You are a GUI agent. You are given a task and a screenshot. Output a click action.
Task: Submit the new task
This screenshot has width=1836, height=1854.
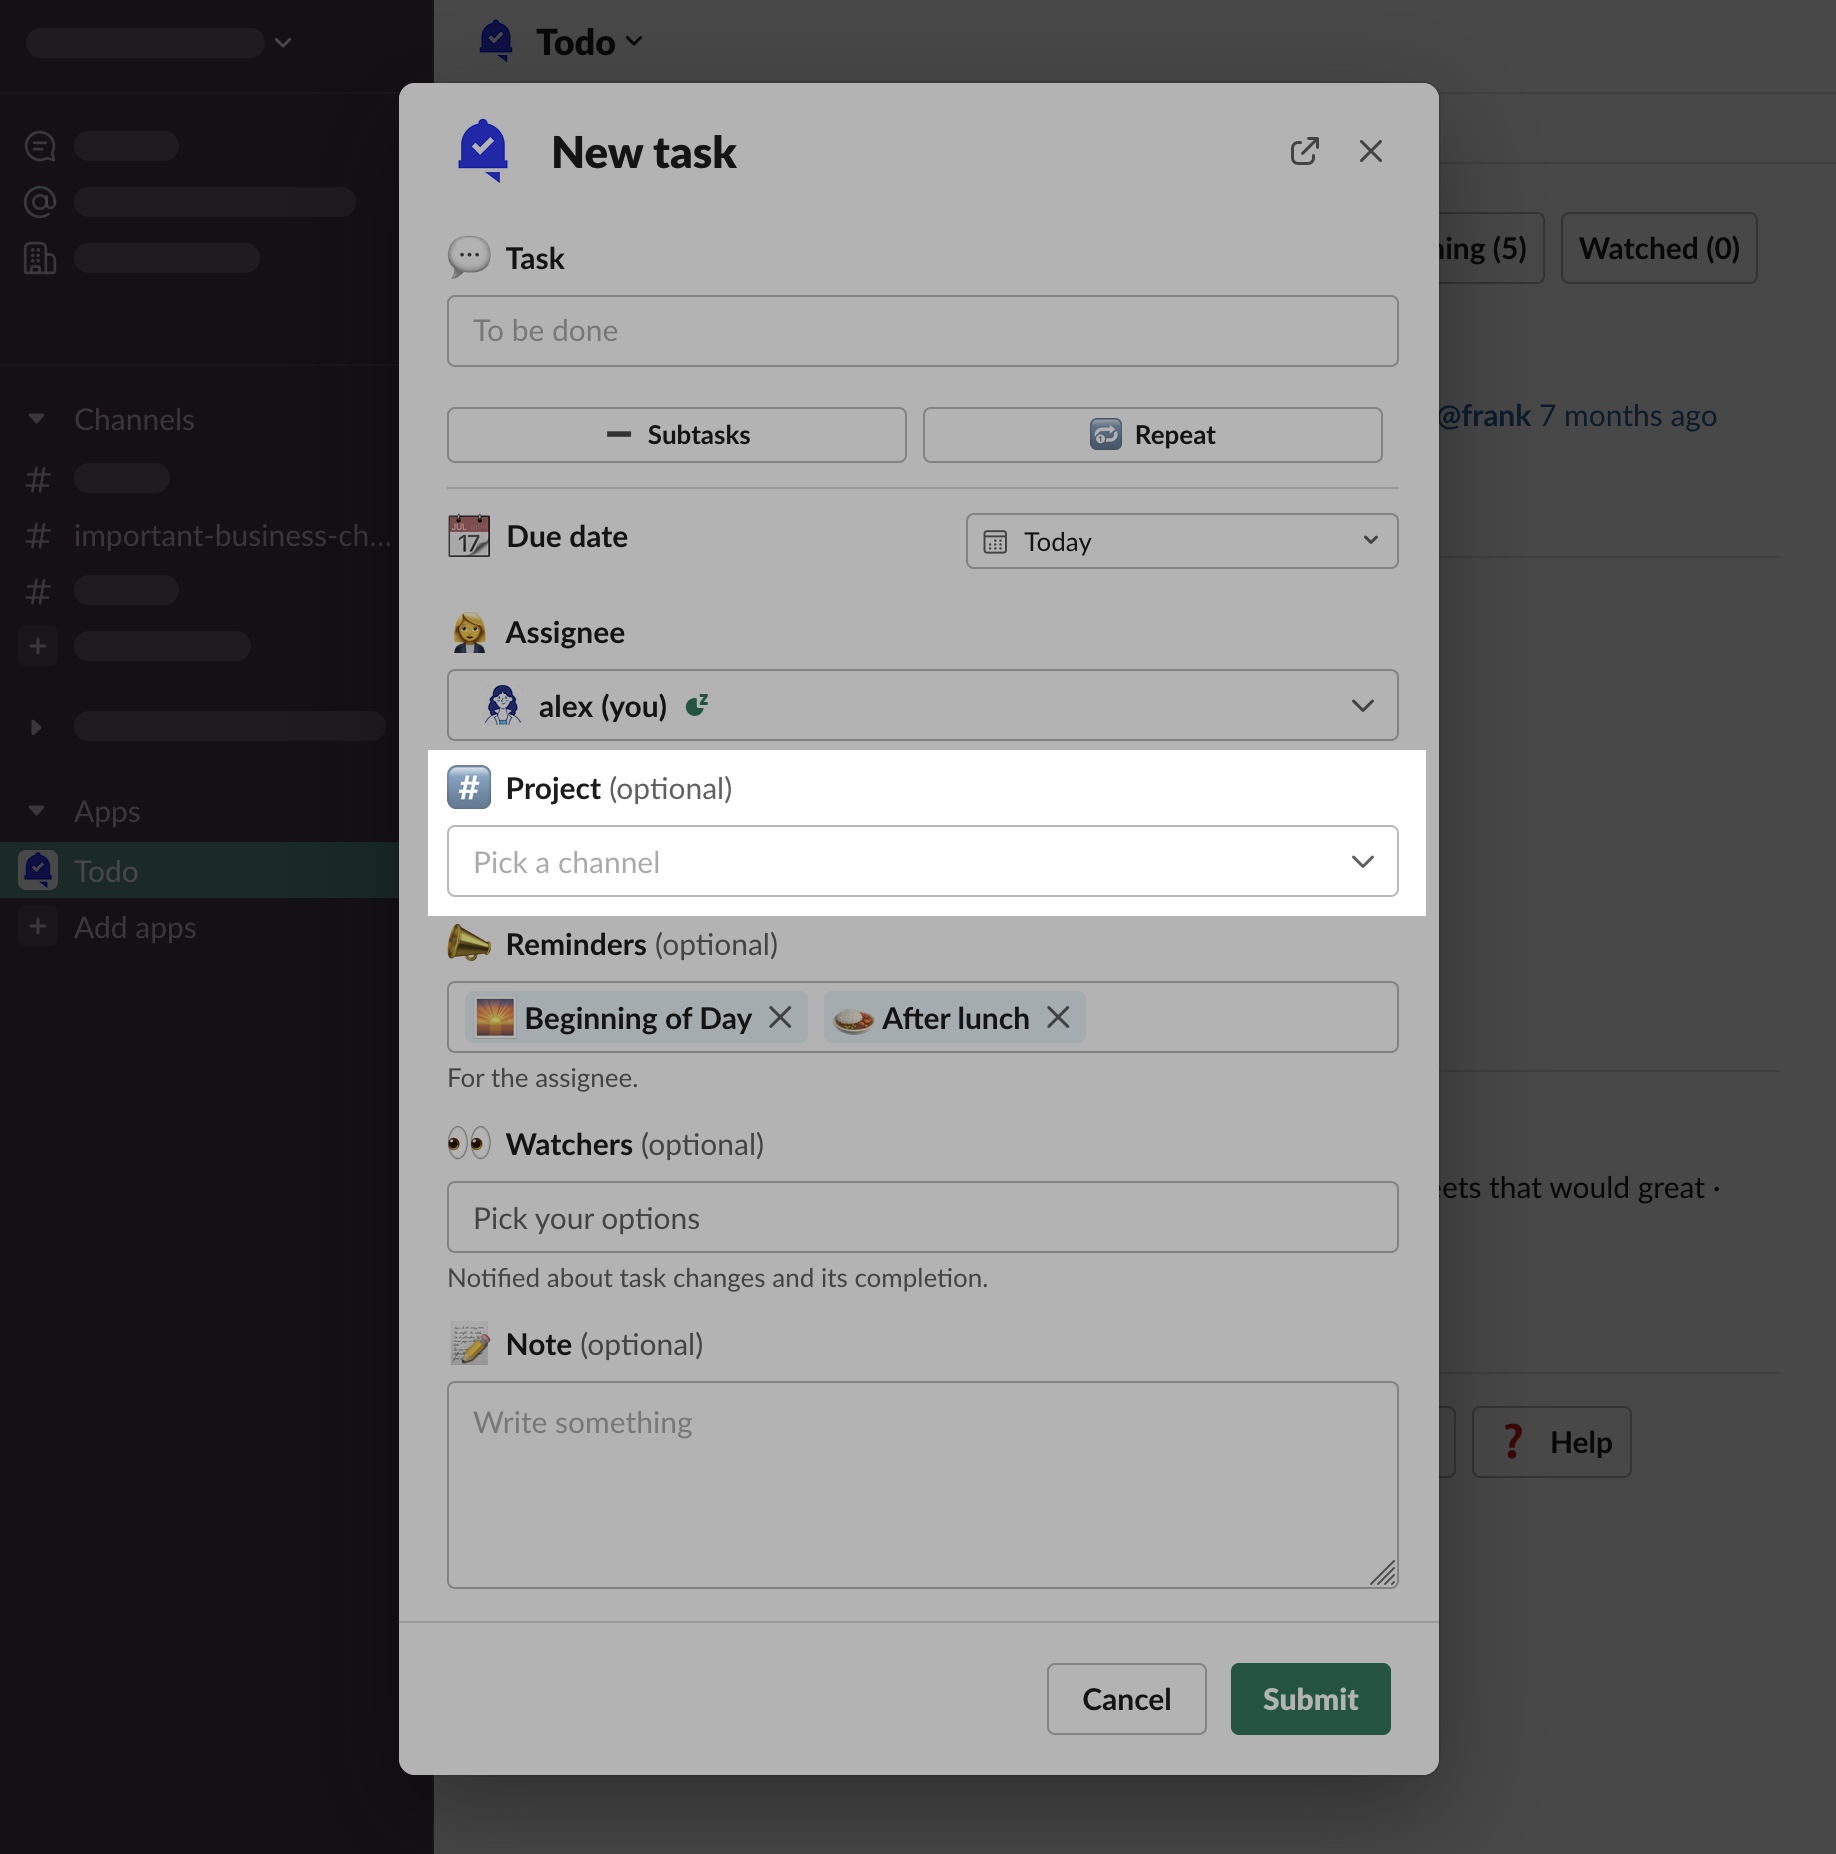tap(1309, 1699)
